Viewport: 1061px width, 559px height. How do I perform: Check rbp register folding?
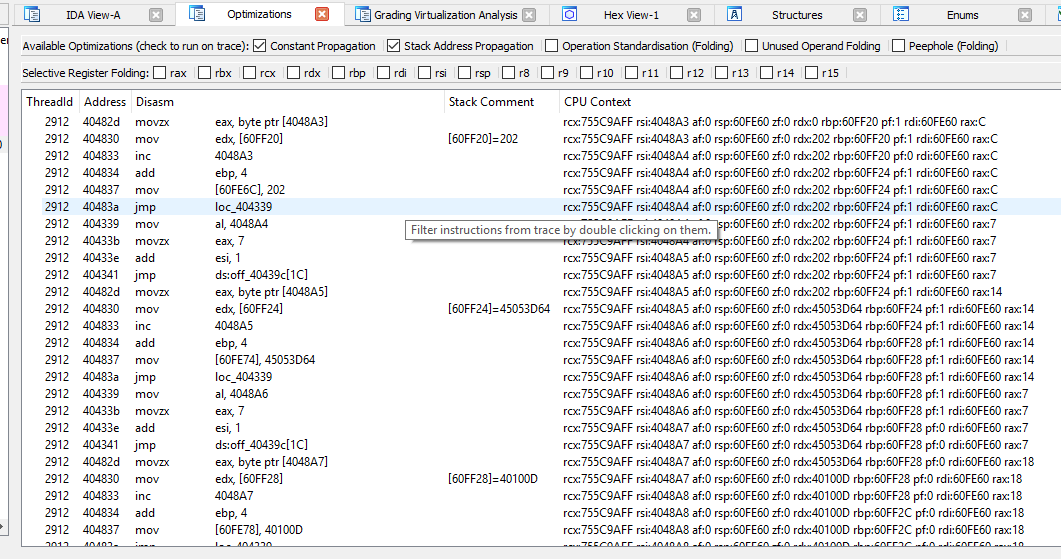tap(339, 72)
